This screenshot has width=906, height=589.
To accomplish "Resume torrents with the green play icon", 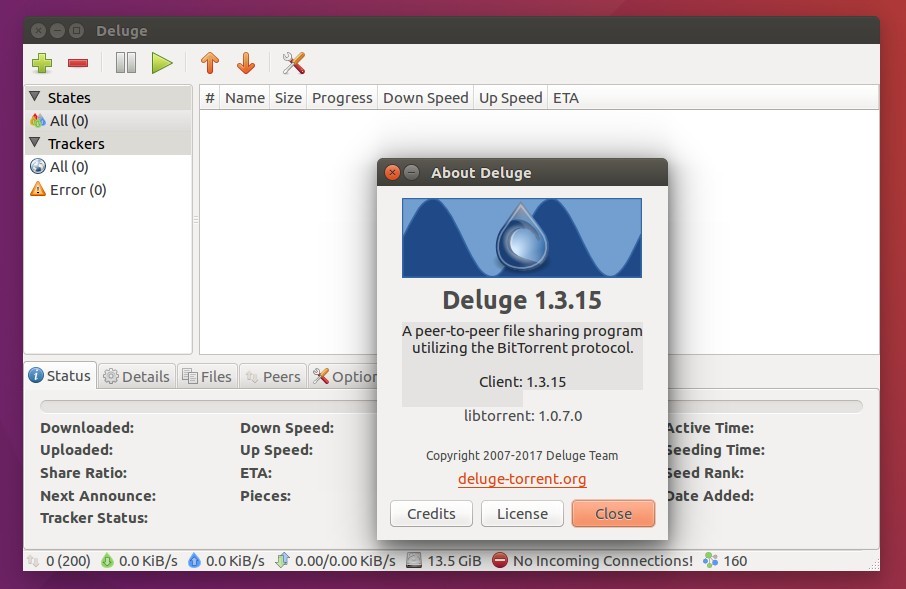I will [162, 63].
